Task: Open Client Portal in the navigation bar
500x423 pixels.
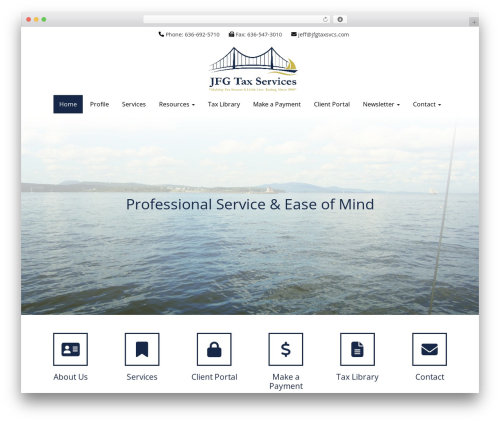Action: (332, 104)
